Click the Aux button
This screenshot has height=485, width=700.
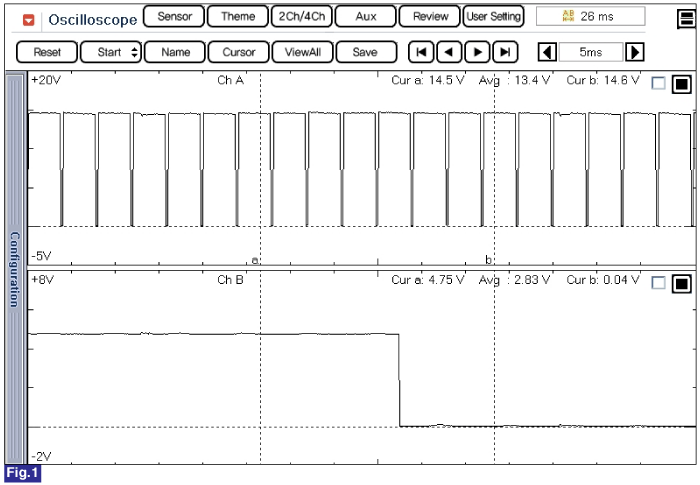pos(366,17)
